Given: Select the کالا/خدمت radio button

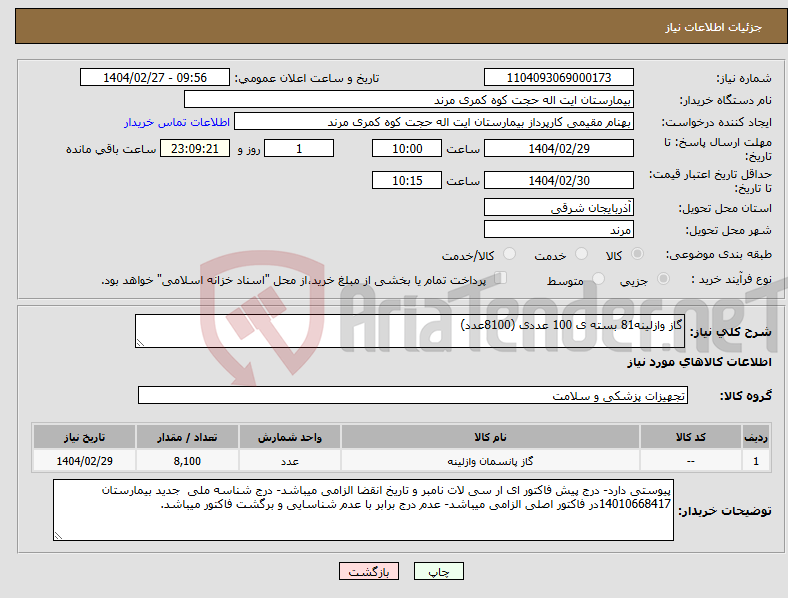Looking at the screenshot, I should tap(510, 254).
